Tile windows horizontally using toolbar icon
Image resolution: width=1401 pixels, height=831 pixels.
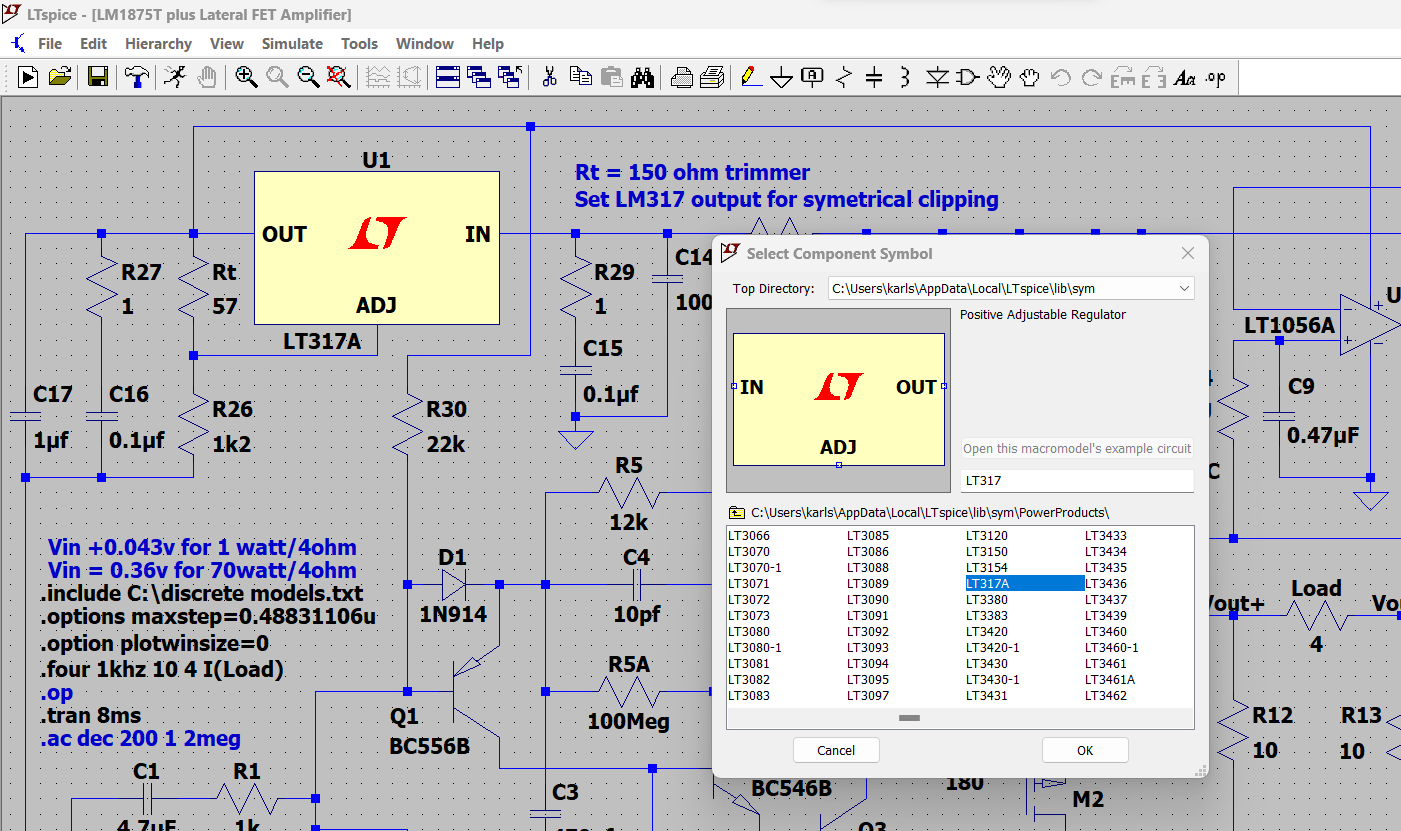point(448,76)
